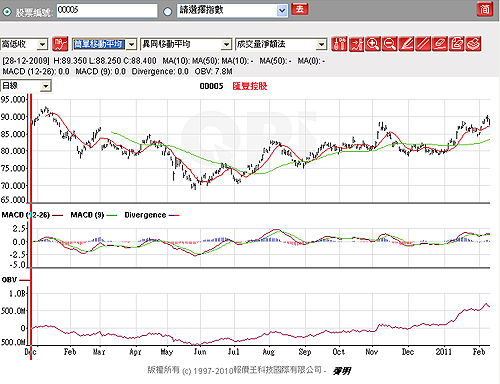Click the OBV panel label
Image resolution: width=500 pixels, height=384 pixels.
click(9, 280)
